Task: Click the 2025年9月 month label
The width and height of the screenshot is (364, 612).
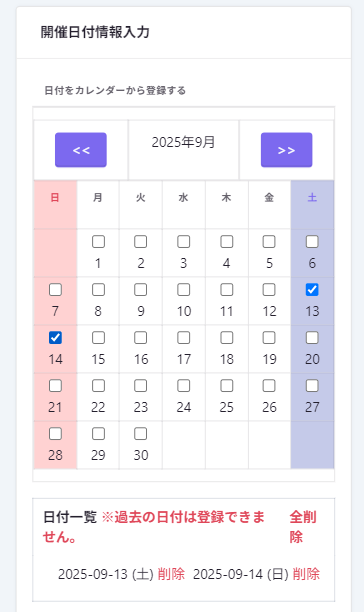Action: (x=183, y=142)
